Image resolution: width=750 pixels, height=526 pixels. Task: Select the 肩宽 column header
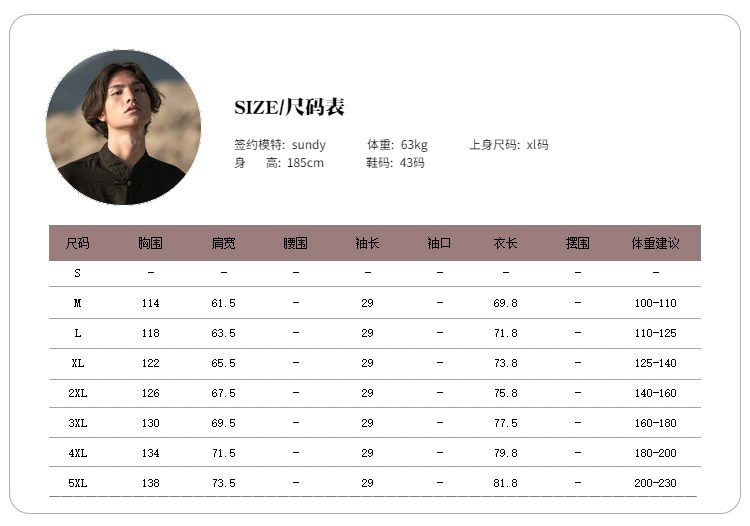click(x=223, y=243)
